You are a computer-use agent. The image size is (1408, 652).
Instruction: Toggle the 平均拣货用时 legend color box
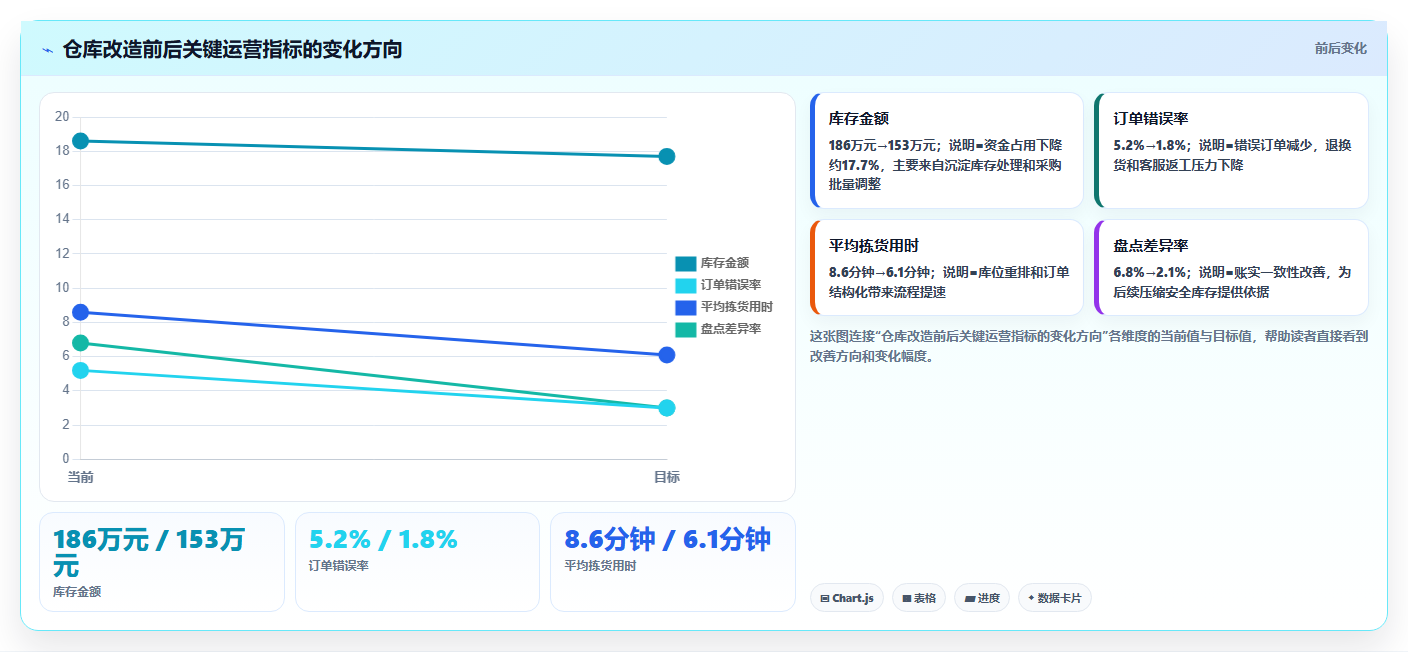[685, 307]
